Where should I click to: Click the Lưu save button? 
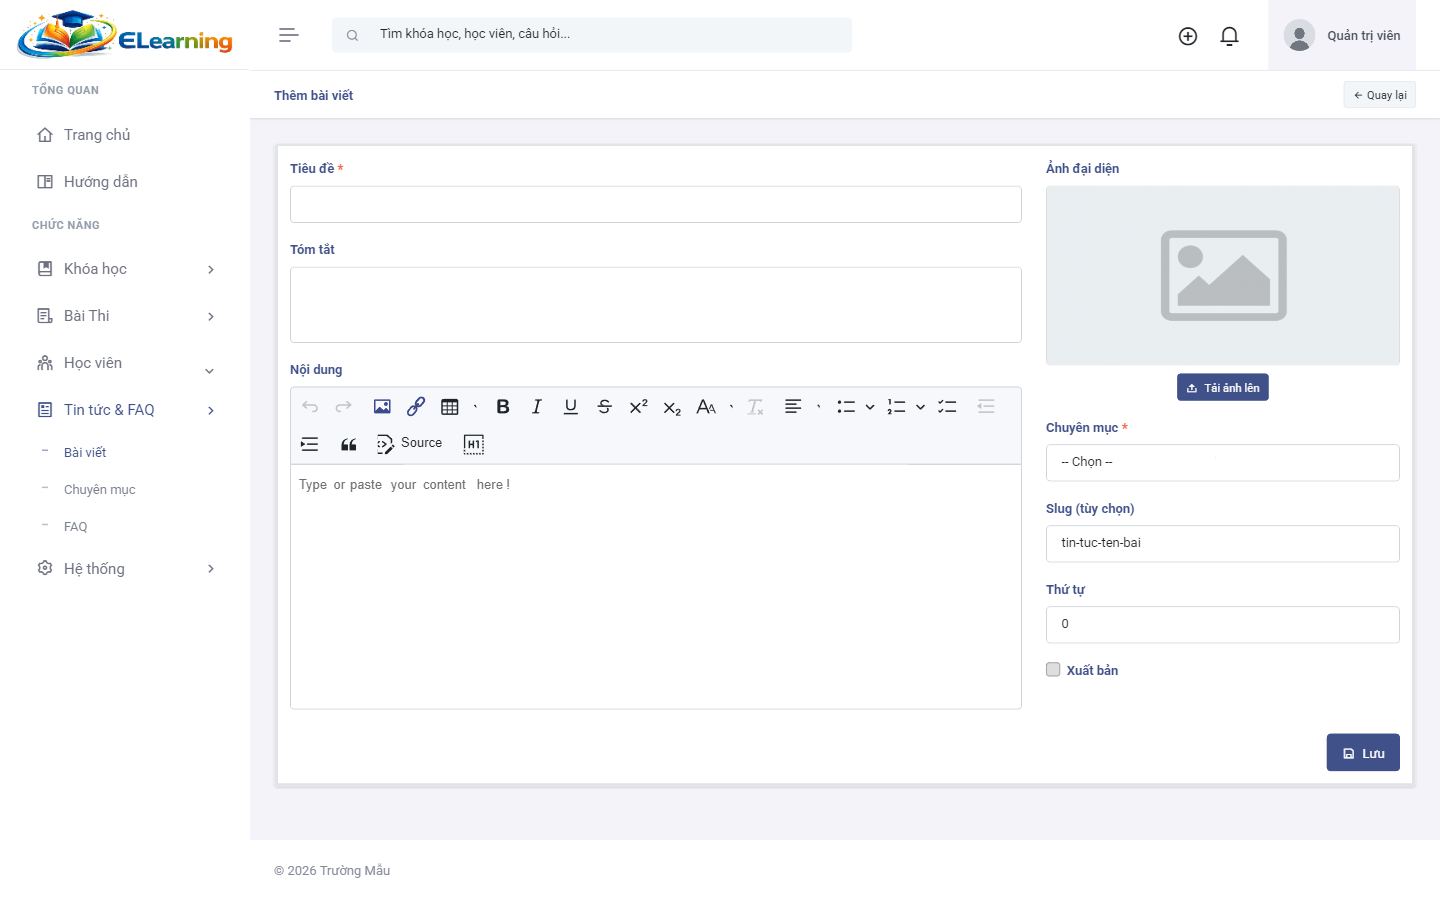(x=1362, y=753)
